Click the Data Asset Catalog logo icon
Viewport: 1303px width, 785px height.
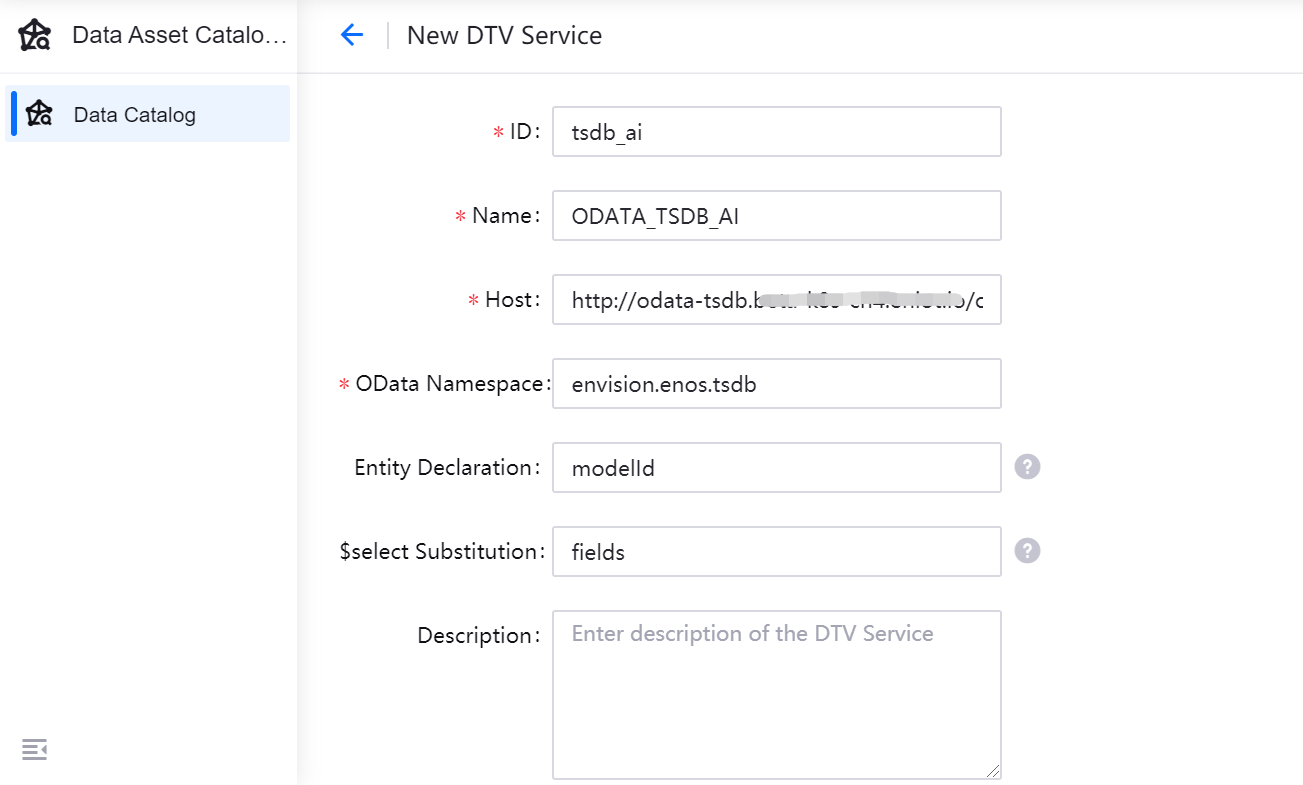coord(35,35)
